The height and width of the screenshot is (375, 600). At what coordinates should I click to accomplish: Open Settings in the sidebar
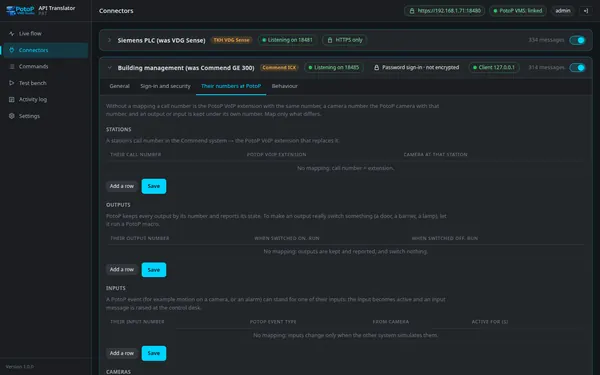(x=45, y=116)
